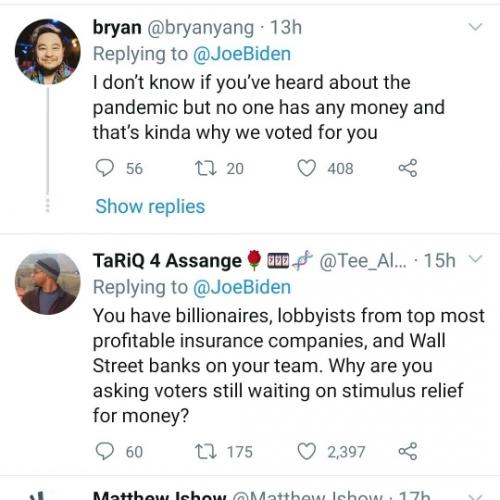Viewport: 500px width, 500px height.
Task: Reply to bryan's tweet via comment icon
Action: click(105, 168)
